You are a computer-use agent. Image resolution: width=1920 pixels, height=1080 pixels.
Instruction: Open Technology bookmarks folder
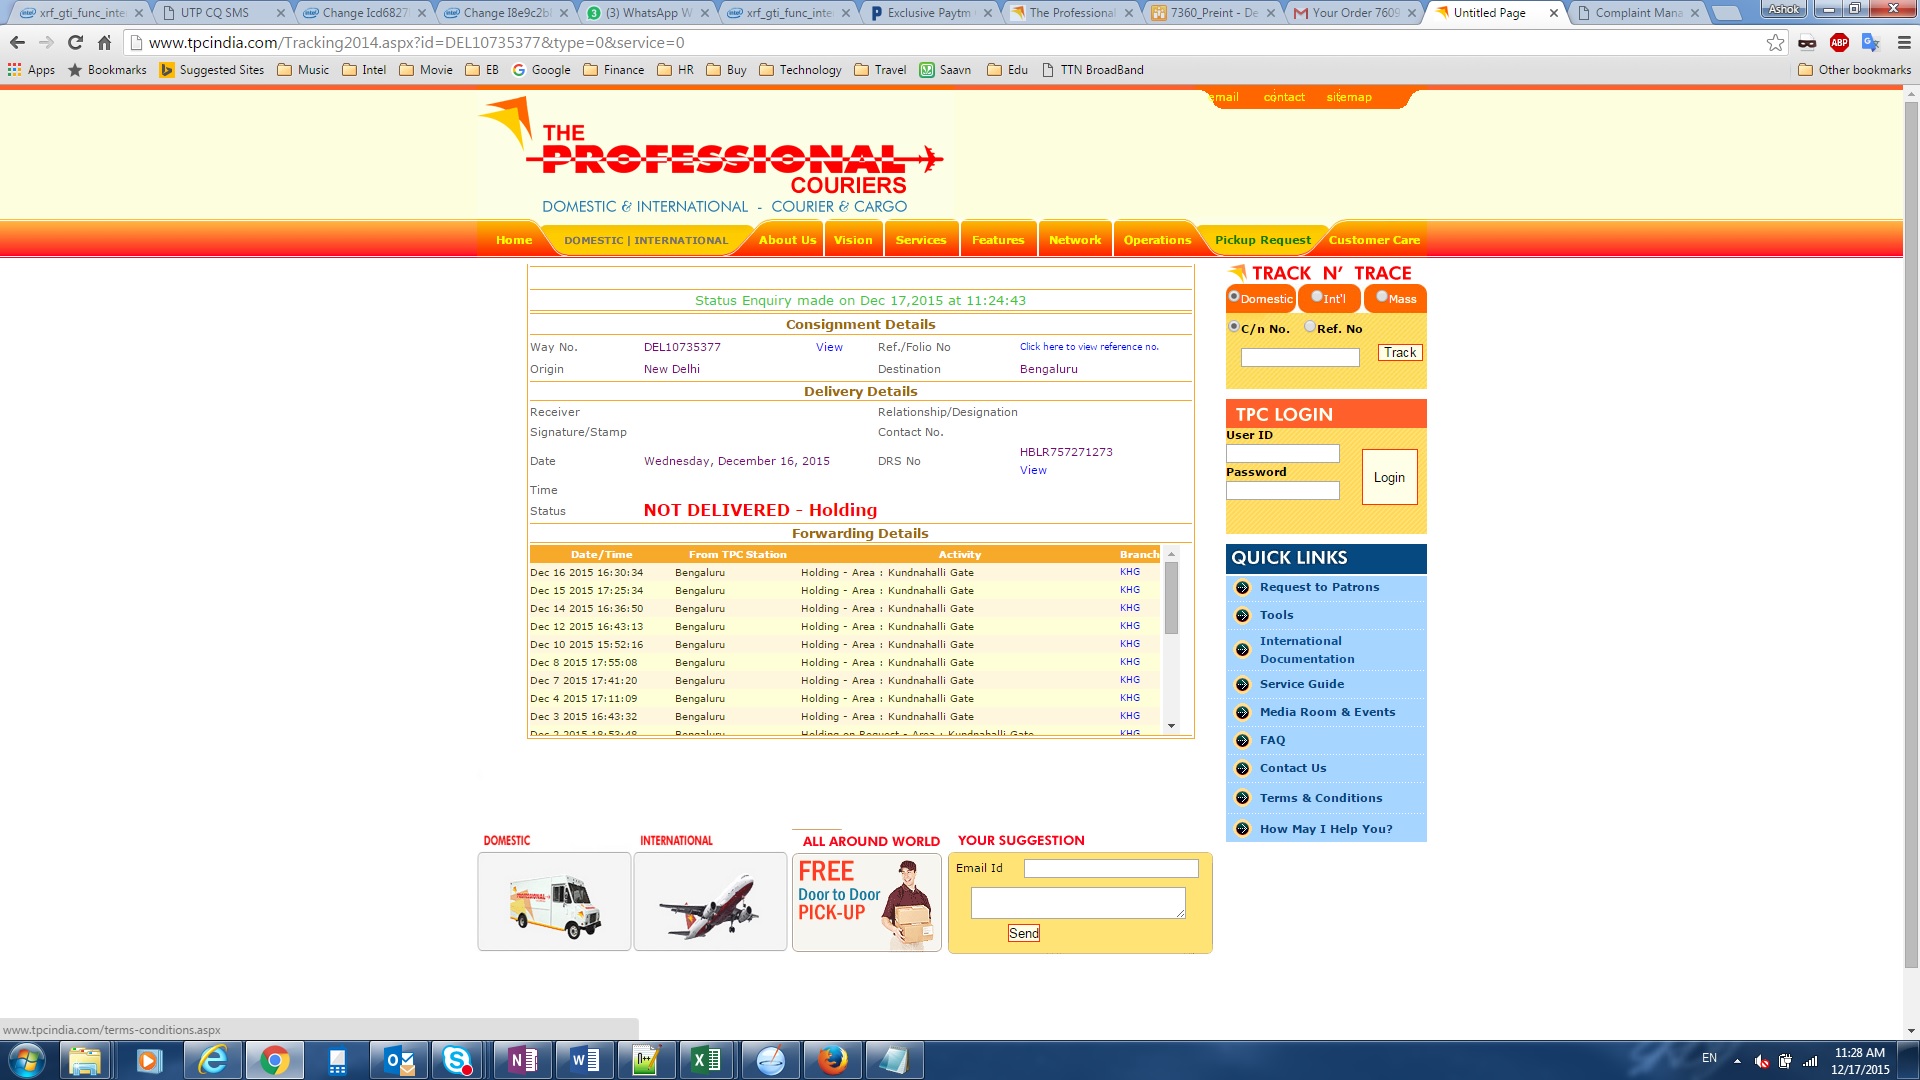800,70
